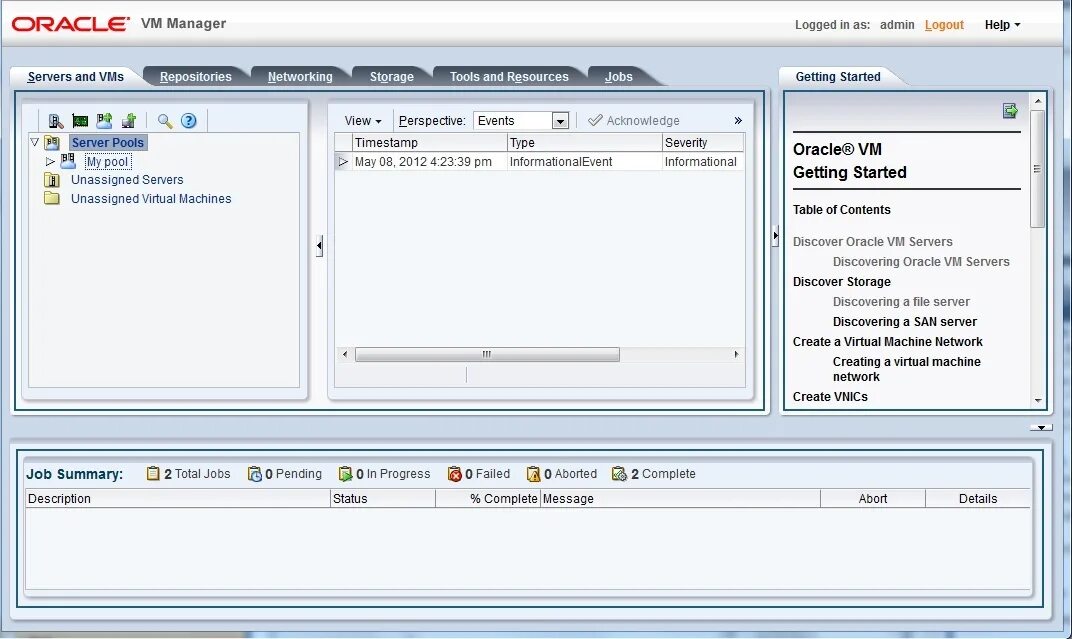Open the Discovering Oracle VM Servers link
The image size is (1072, 639).
(x=921, y=261)
